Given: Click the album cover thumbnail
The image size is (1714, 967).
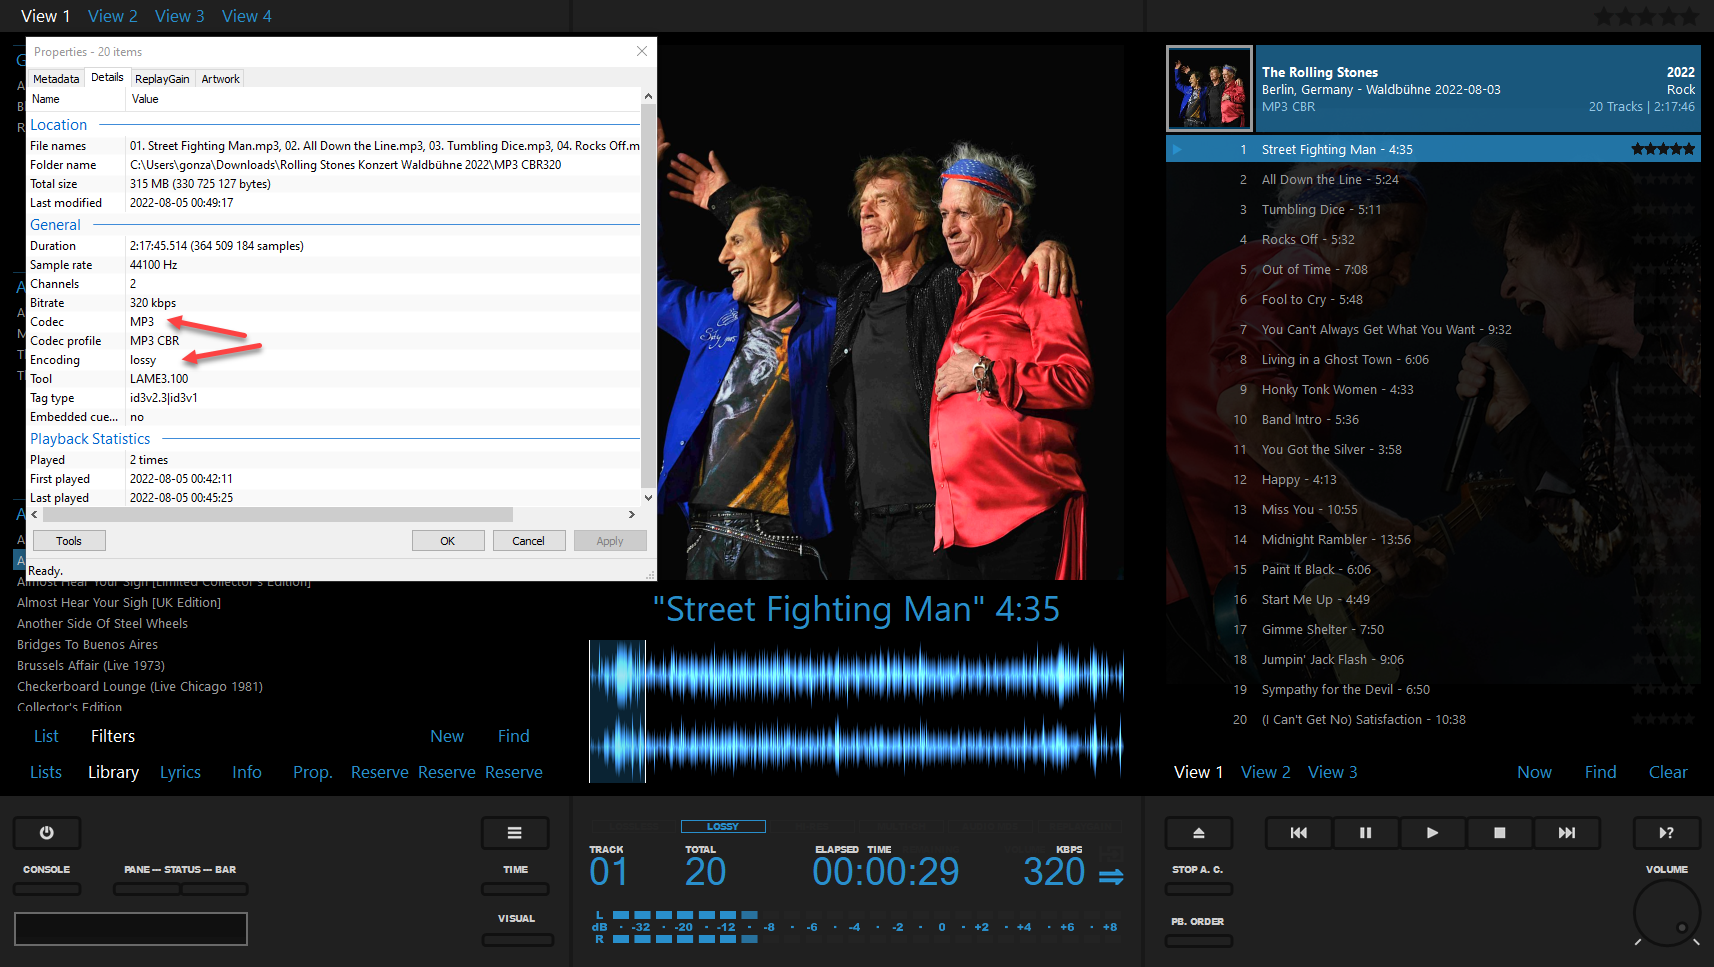Looking at the screenshot, I should click(x=1209, y=88).
